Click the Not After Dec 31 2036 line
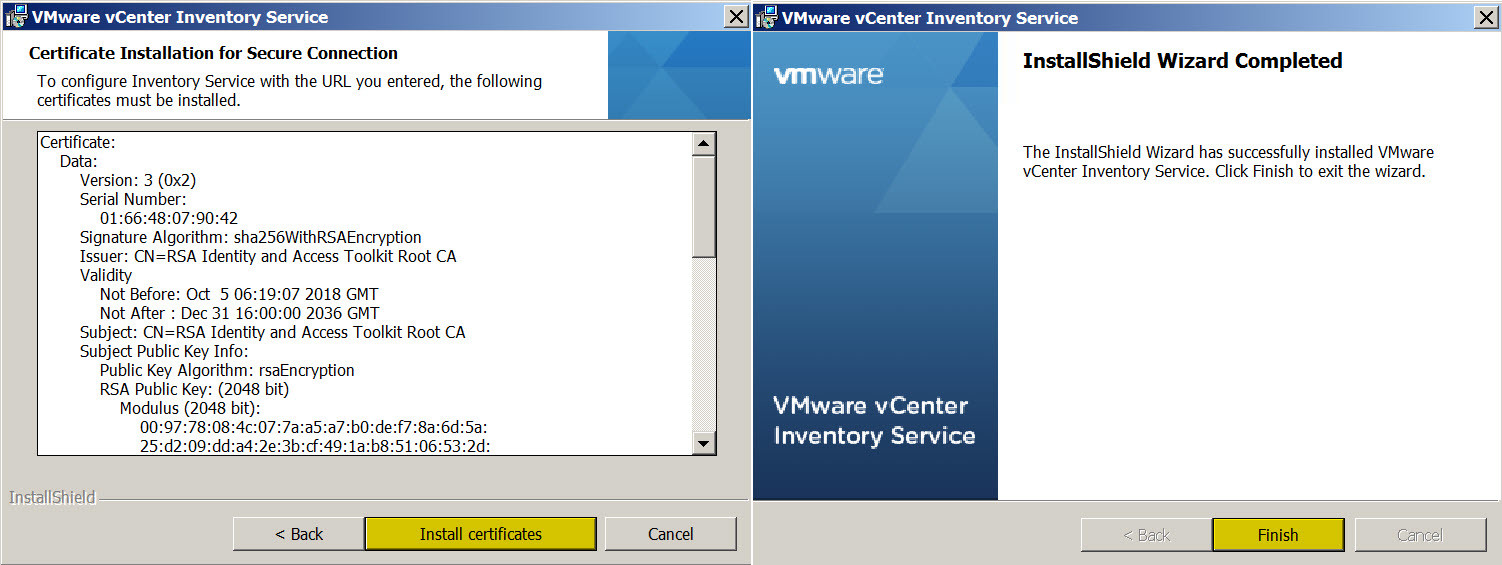Image resolution: width=1502 pixels, height=565 pixels. [x=240, y=313]
